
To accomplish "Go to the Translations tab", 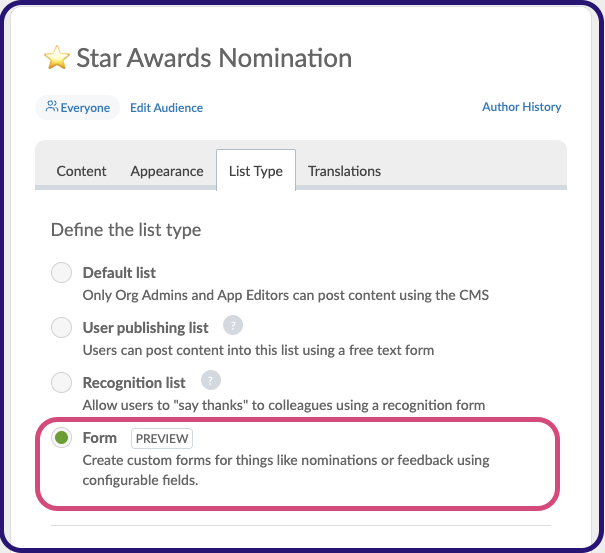I will pyautogui.click(x=344, y=171).
